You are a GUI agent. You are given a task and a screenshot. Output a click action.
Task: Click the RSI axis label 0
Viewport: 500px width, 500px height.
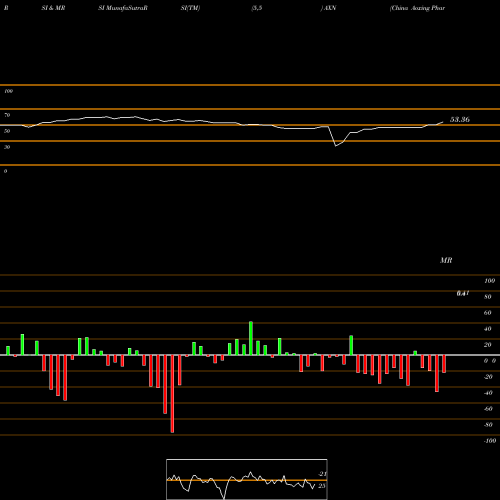point(5,171)
